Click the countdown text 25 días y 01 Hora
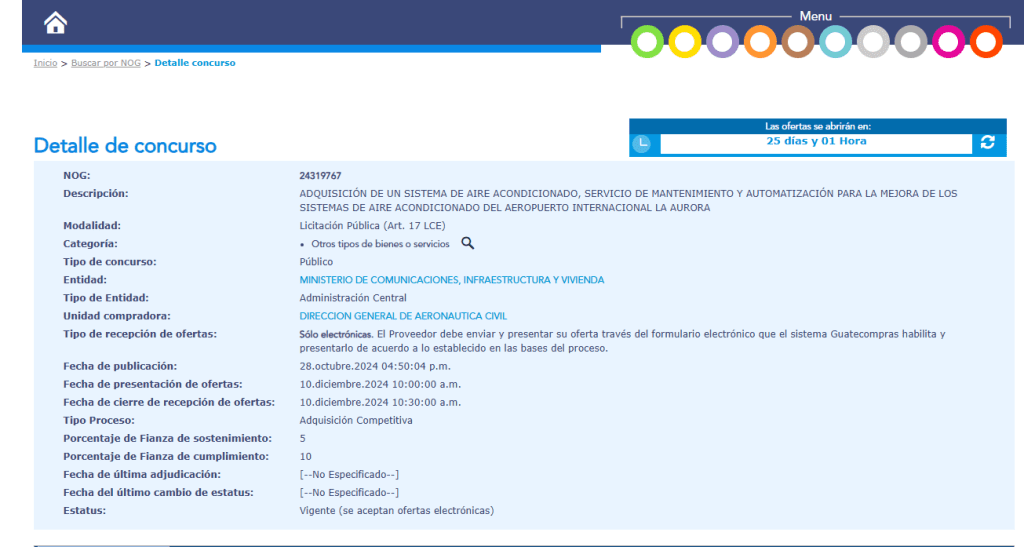The height and width of the screenshot is (547, 1024). [816, 141]
